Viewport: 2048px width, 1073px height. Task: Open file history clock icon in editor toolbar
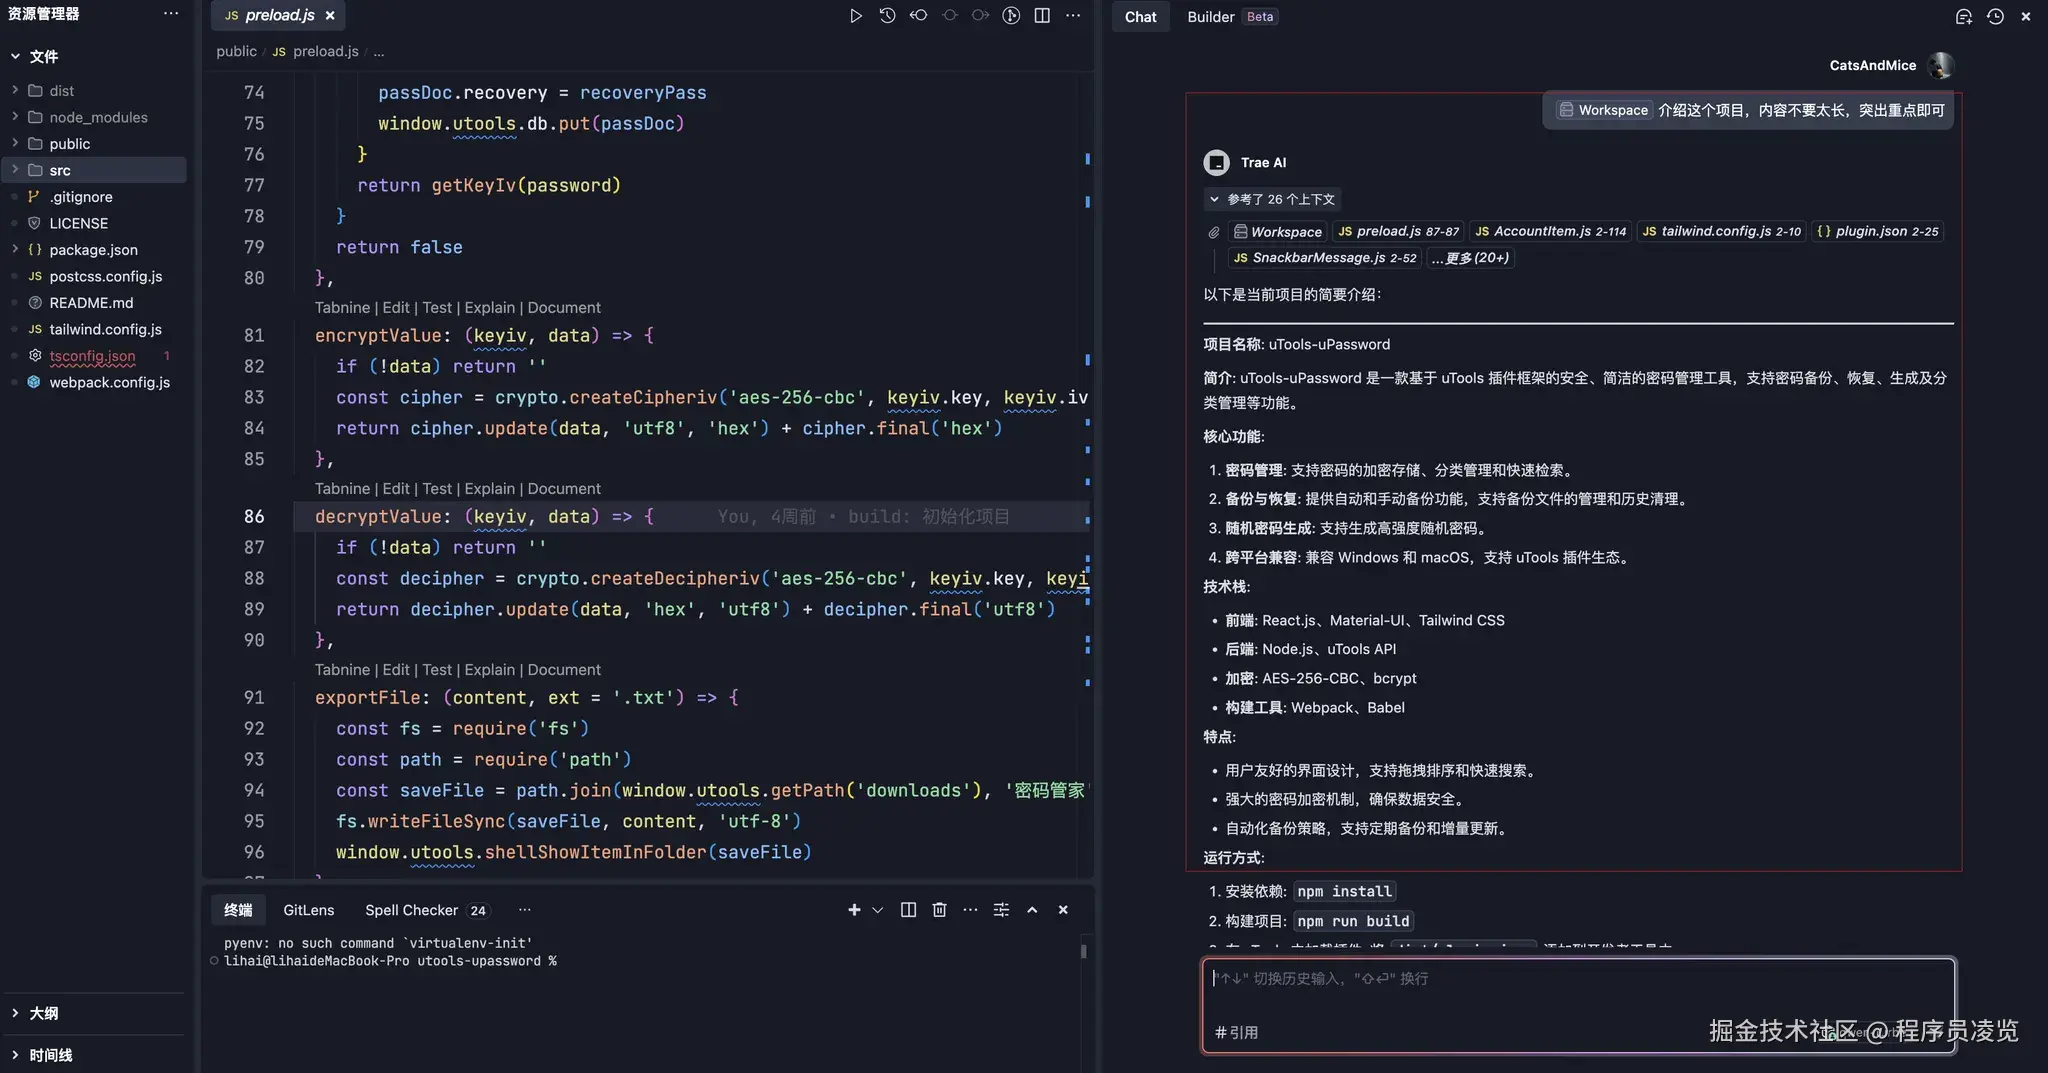887,16
